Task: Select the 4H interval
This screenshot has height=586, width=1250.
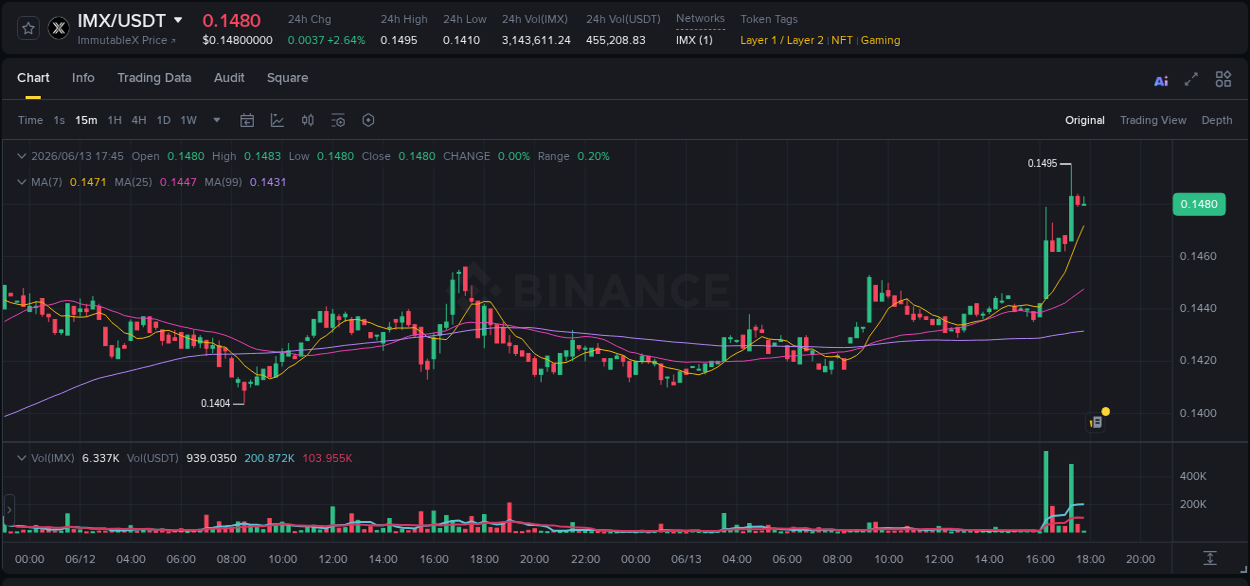Action: (139, 120)
